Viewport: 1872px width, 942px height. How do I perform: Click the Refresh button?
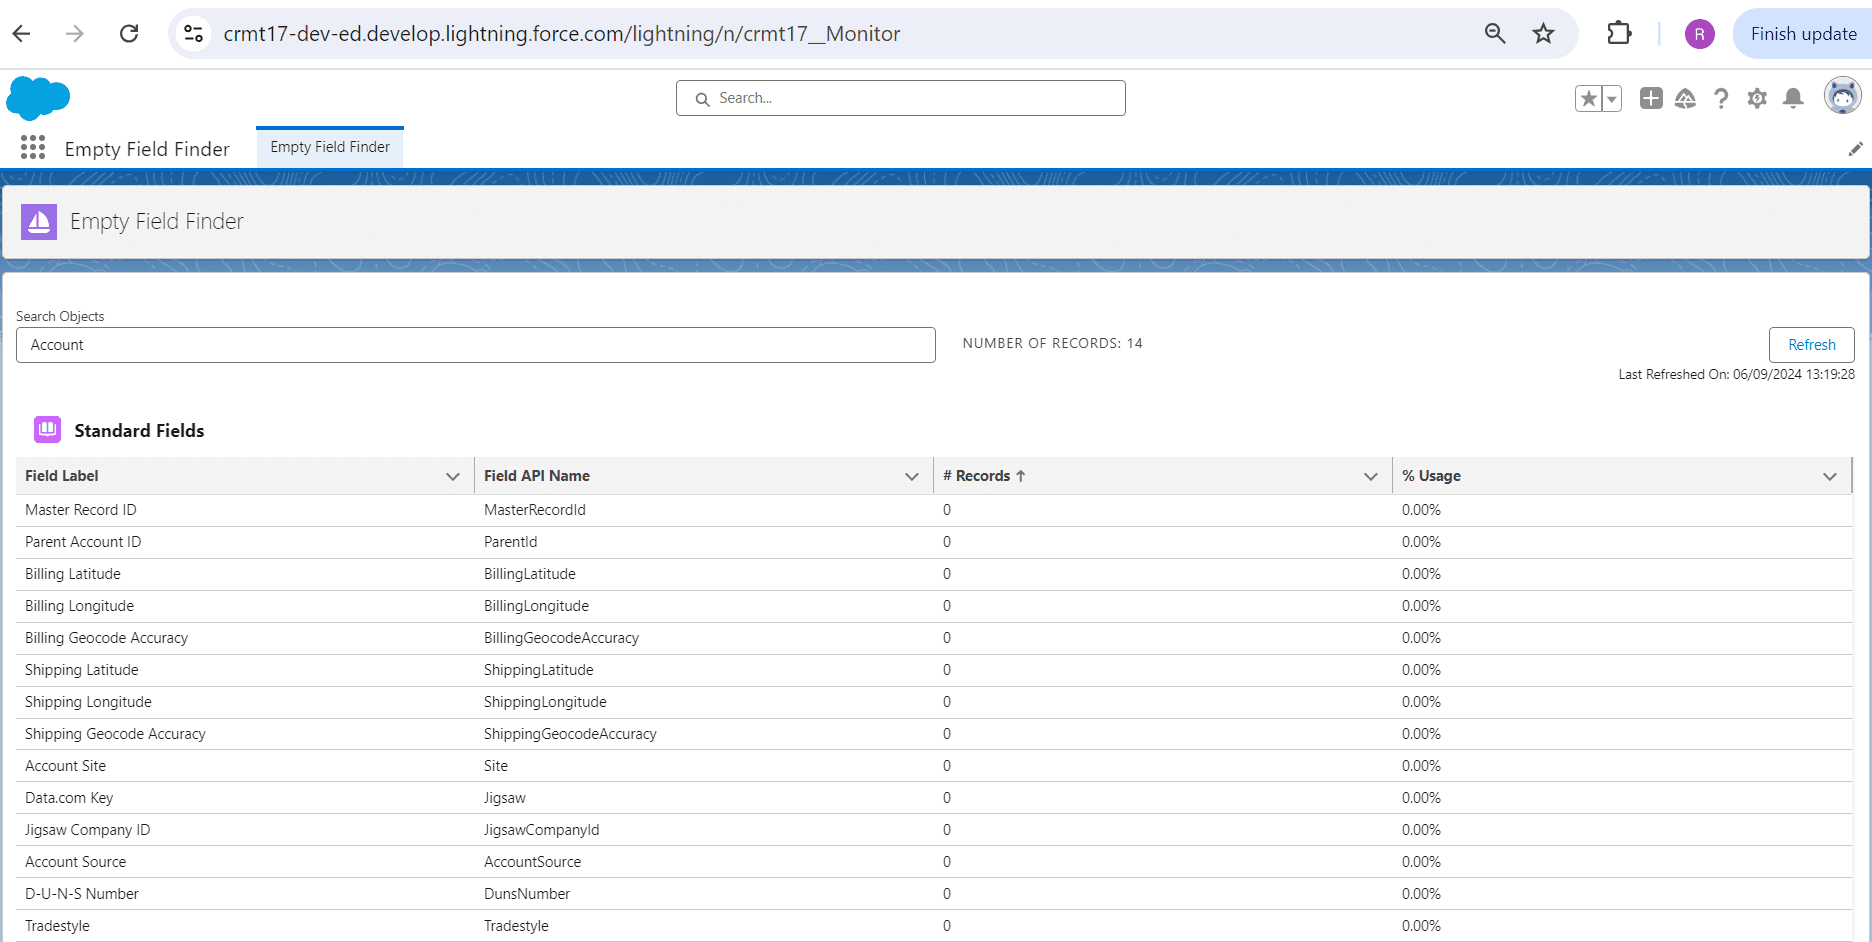coord(1811,345)
